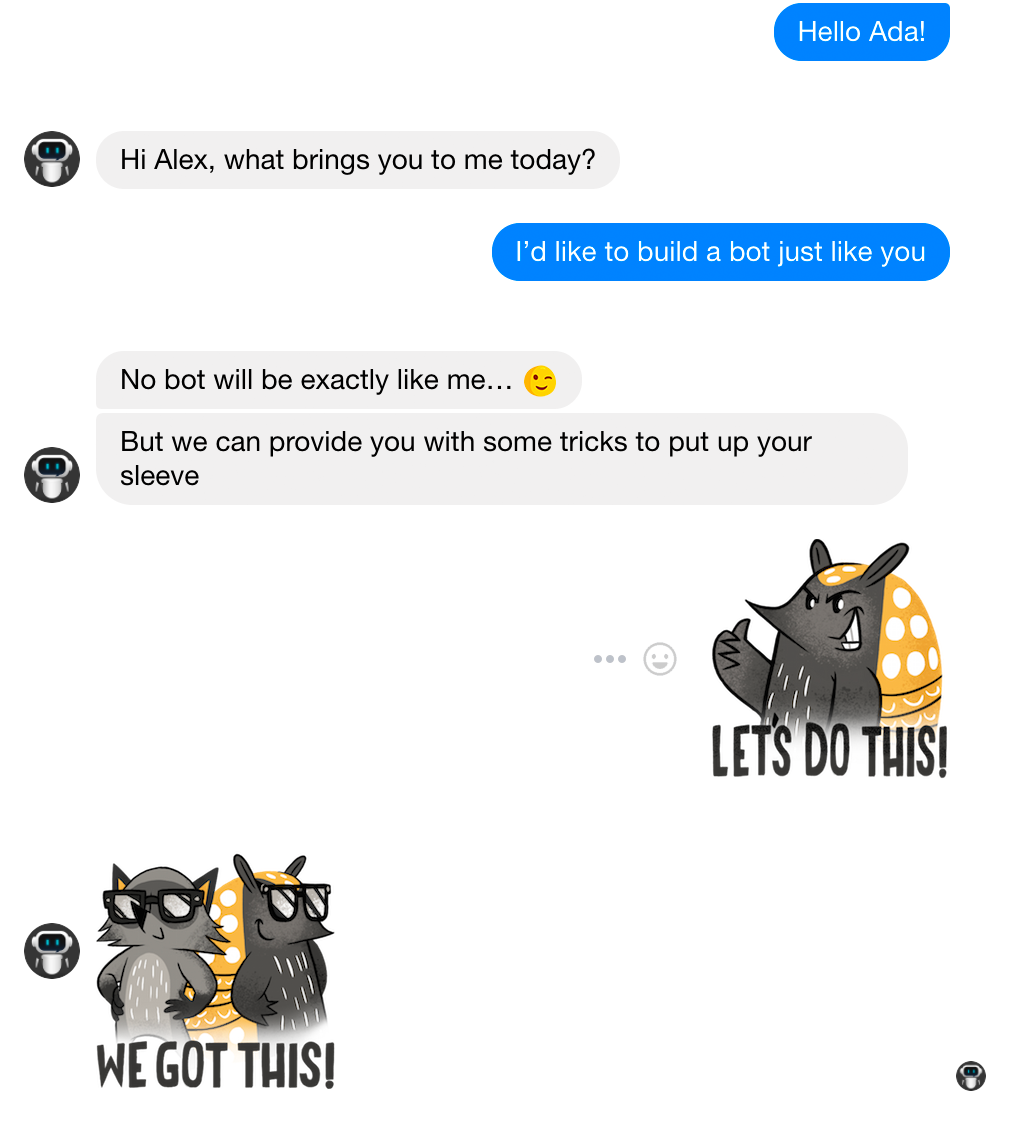Click the 'WE GOT THIS!' sticker caption text
The width and height of the screenshot is (1010, 1121).
click(x=216, y=1065)
